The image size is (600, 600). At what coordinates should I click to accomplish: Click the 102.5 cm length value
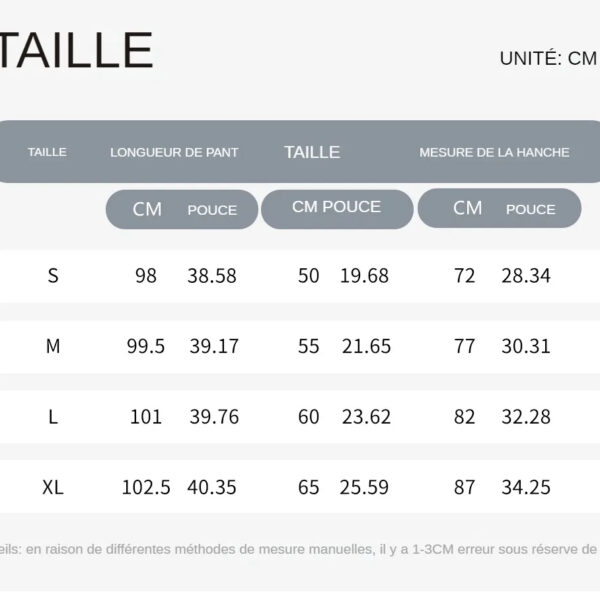click(146, 488)
